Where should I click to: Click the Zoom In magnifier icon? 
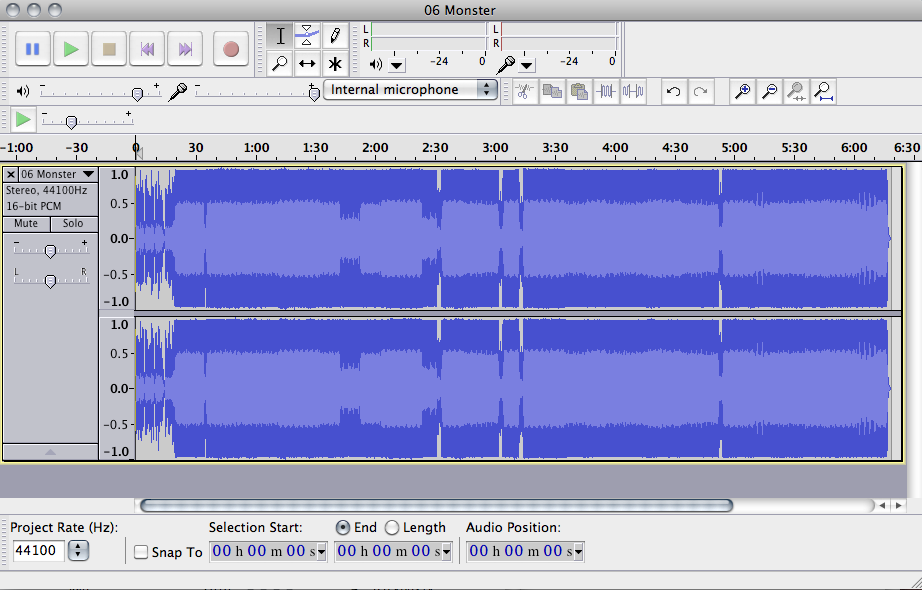[x=743, y=91]
